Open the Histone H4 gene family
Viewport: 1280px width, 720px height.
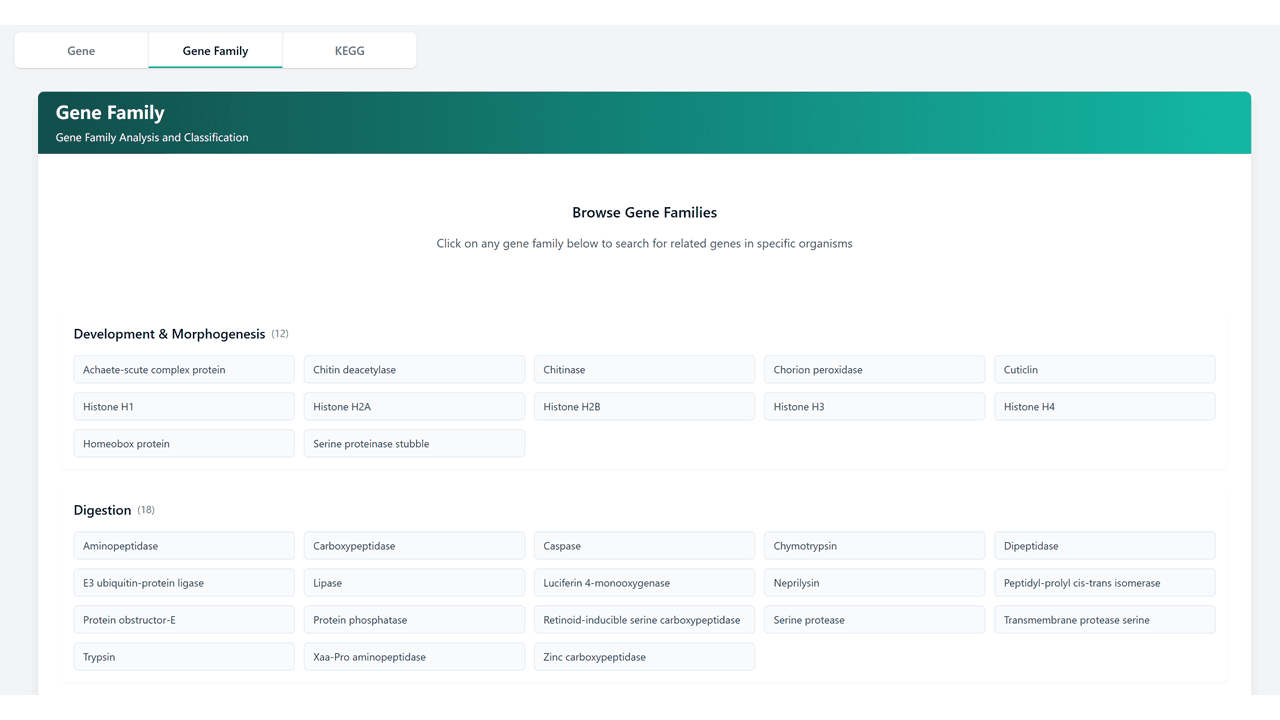(x=1104, y=407)
